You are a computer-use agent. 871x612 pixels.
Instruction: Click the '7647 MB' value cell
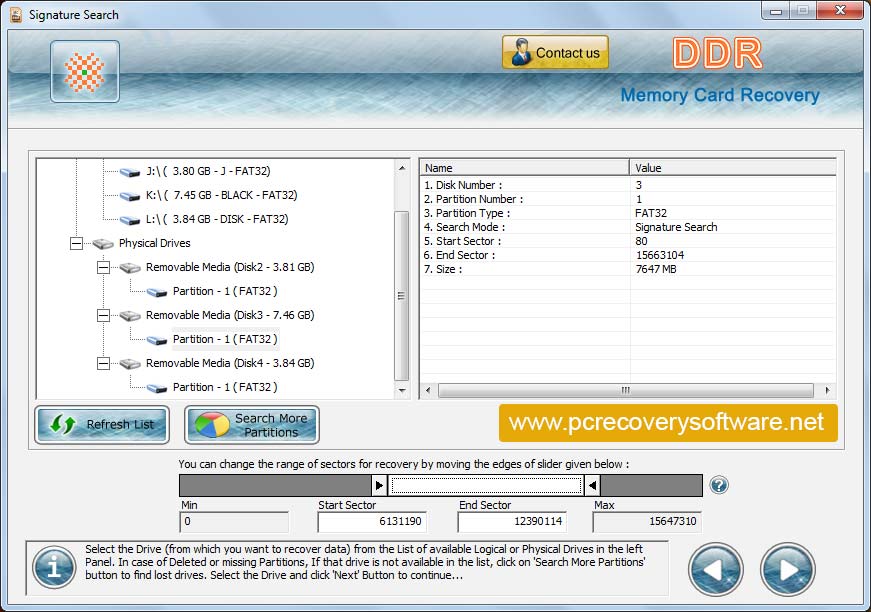pyautogui.click(x=656, y=269)
